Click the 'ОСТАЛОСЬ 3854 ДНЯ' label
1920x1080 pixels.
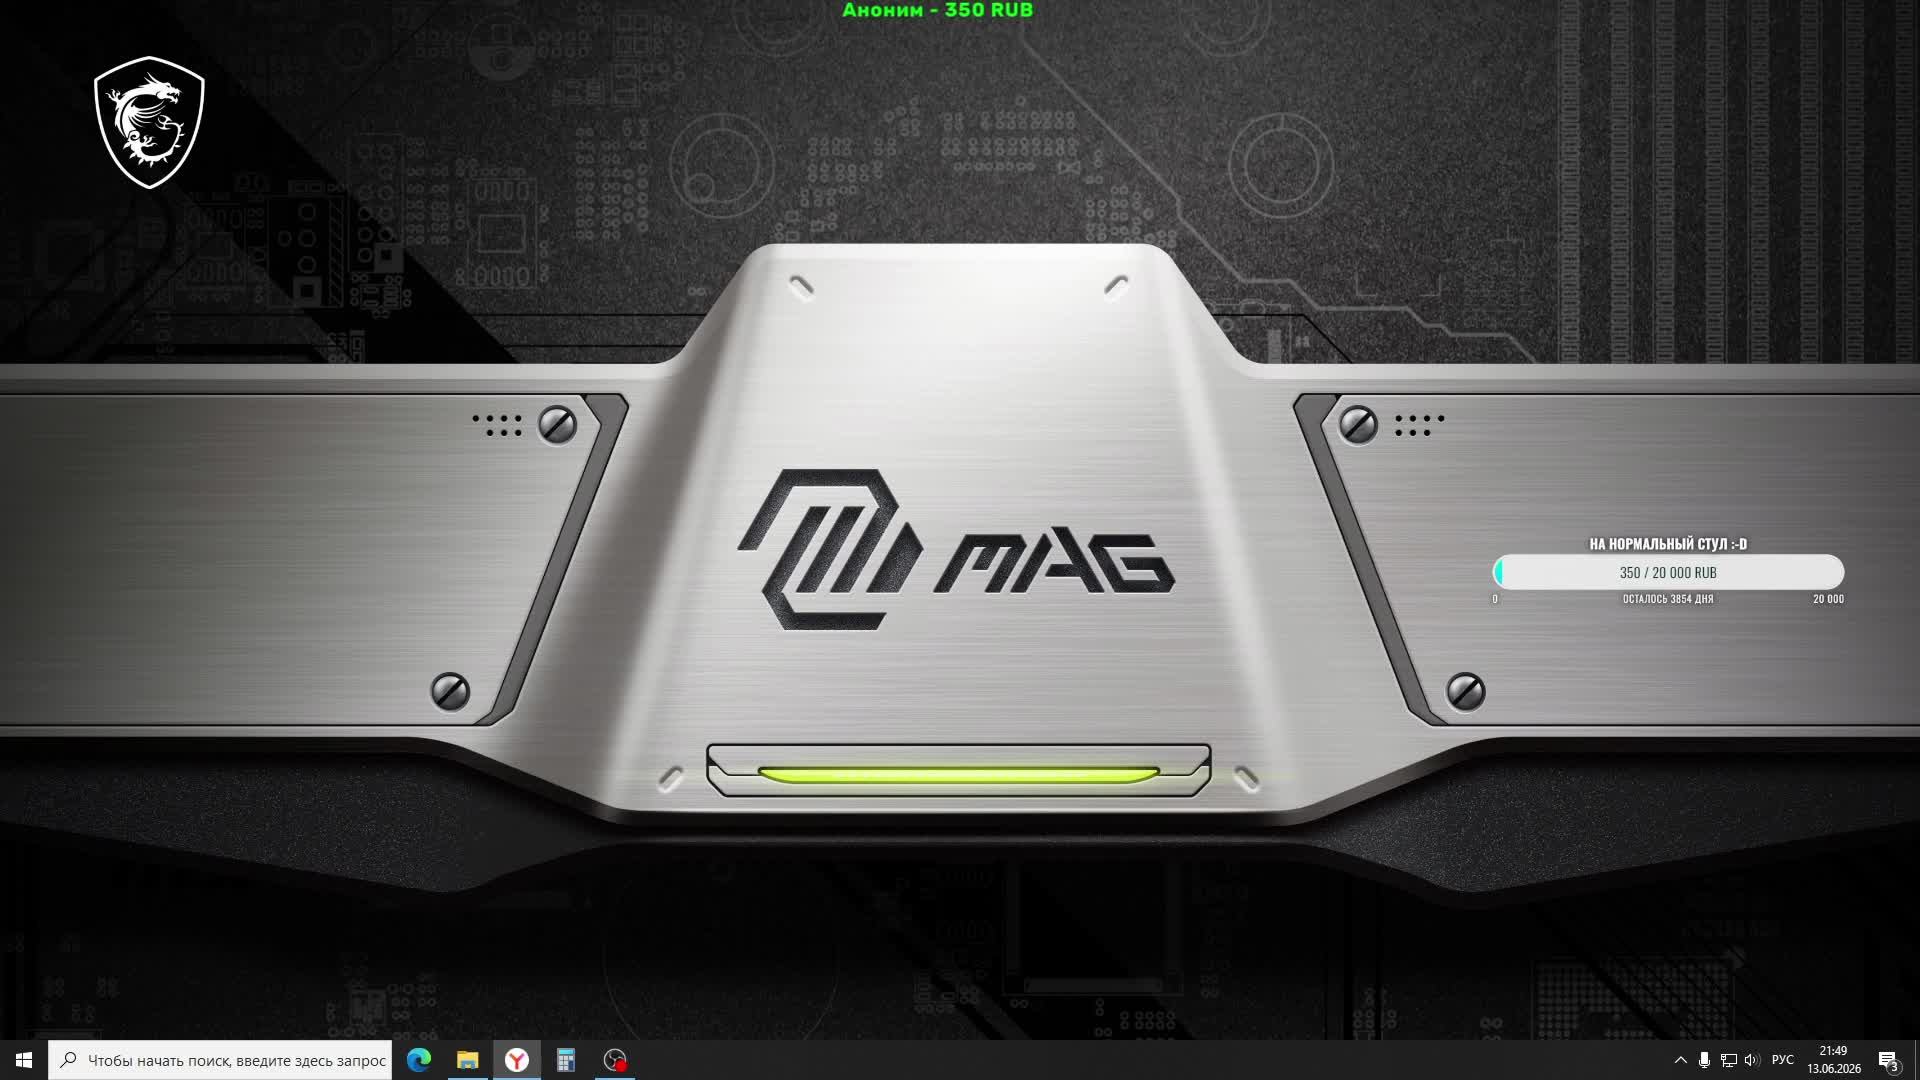1668,599
